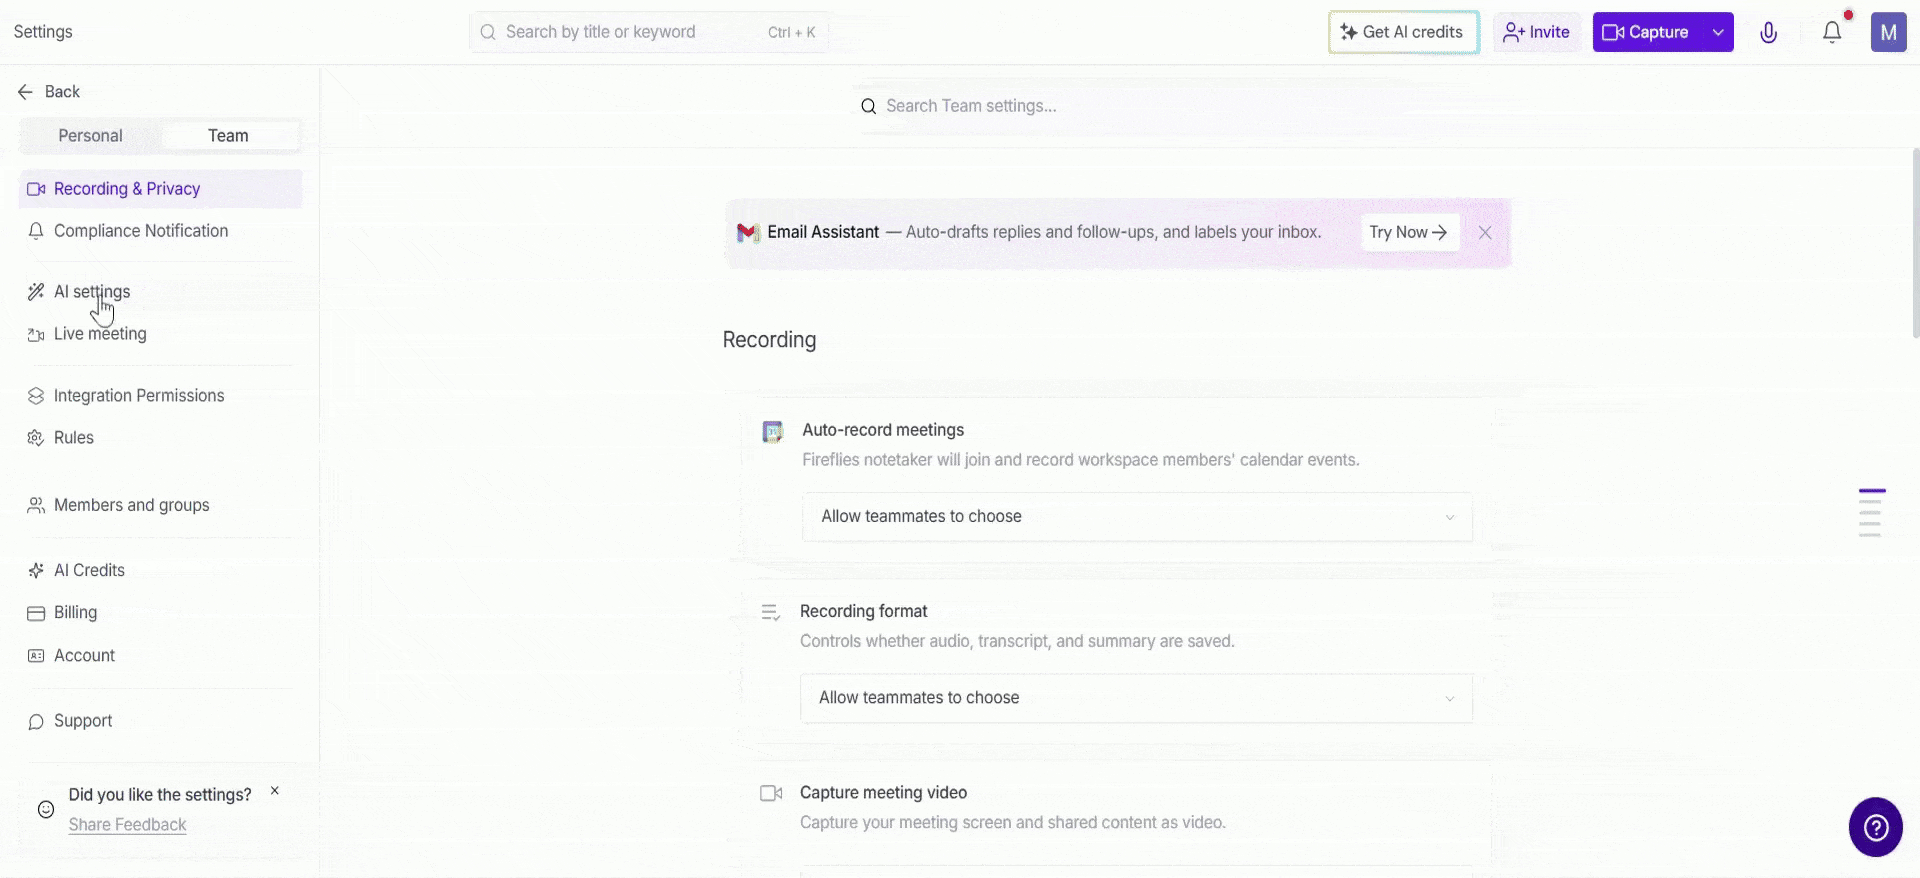The image size is (1920, 878).
Task: Click the Back arrow icon
Action: pos(26,92)
